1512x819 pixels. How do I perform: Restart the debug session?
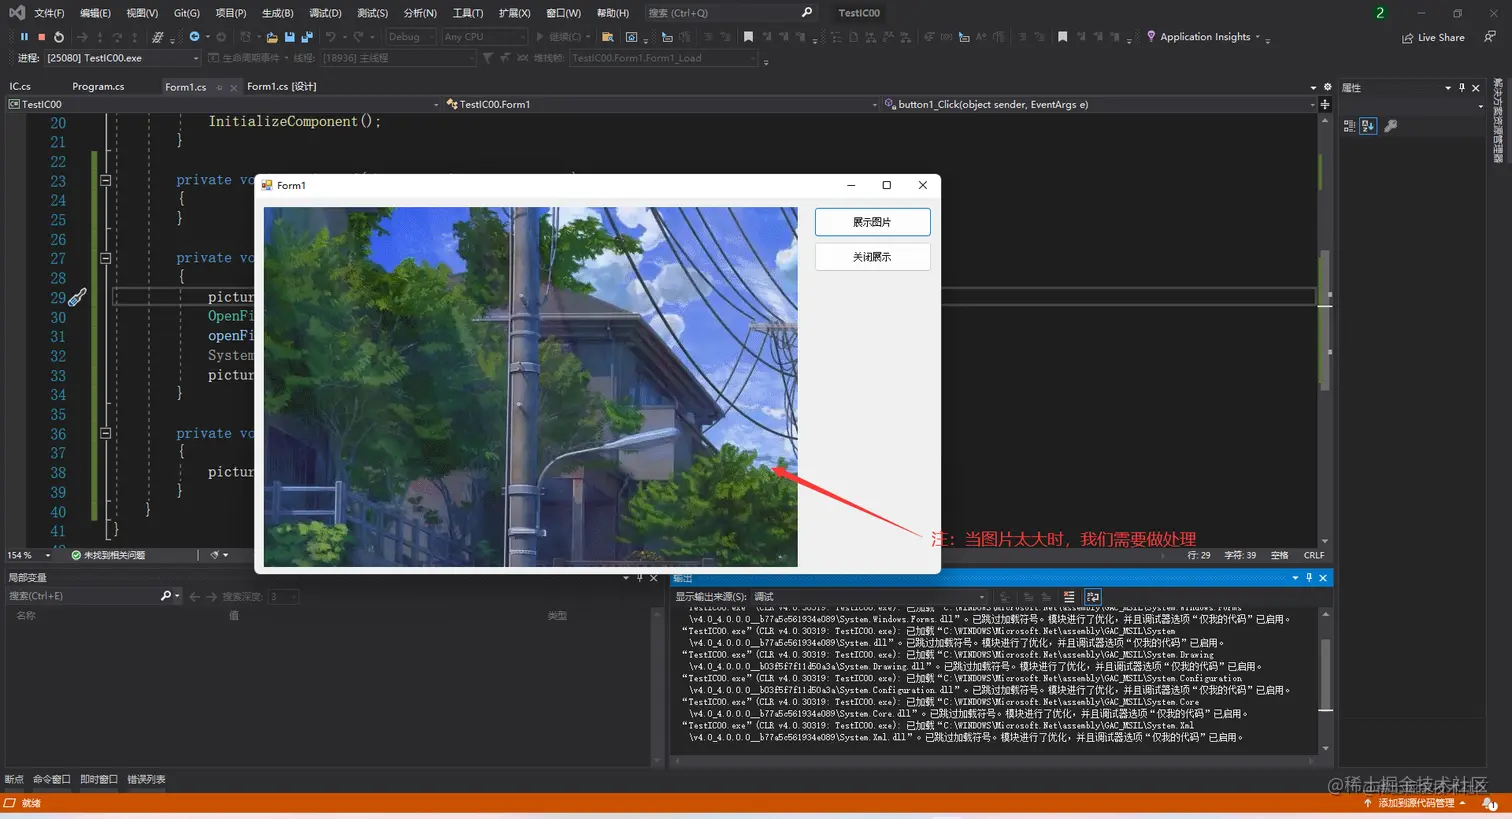pyautogui.click(x=59, y=37)
